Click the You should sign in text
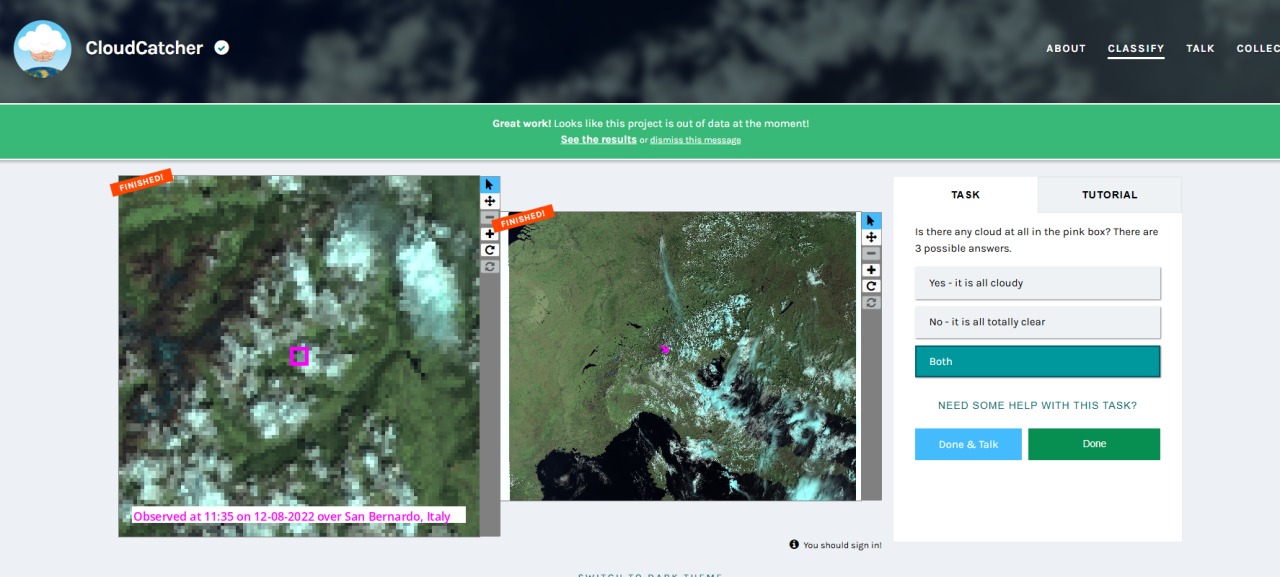 coord(842,545)
